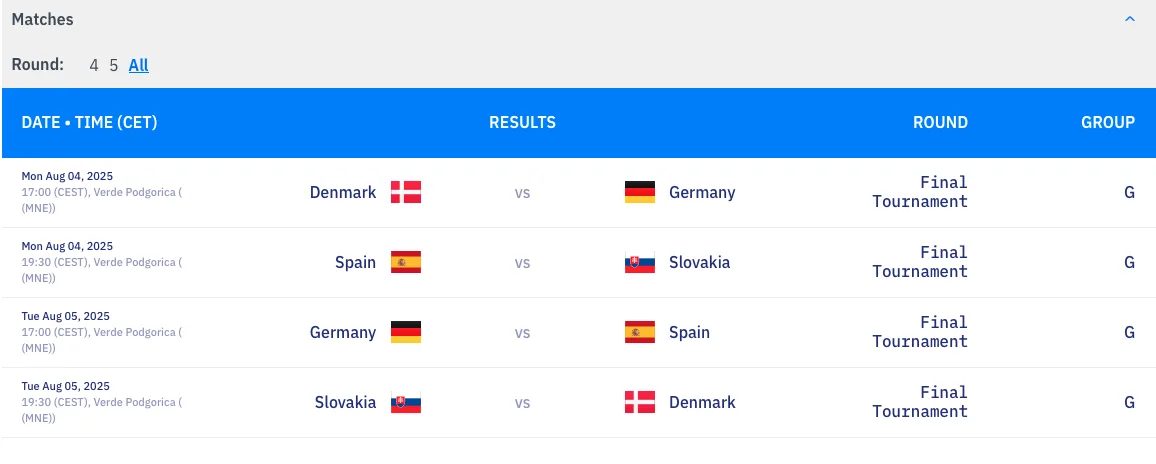
Task: Click vs result of Slovakia–Denmark match
Action: point(522,402)
